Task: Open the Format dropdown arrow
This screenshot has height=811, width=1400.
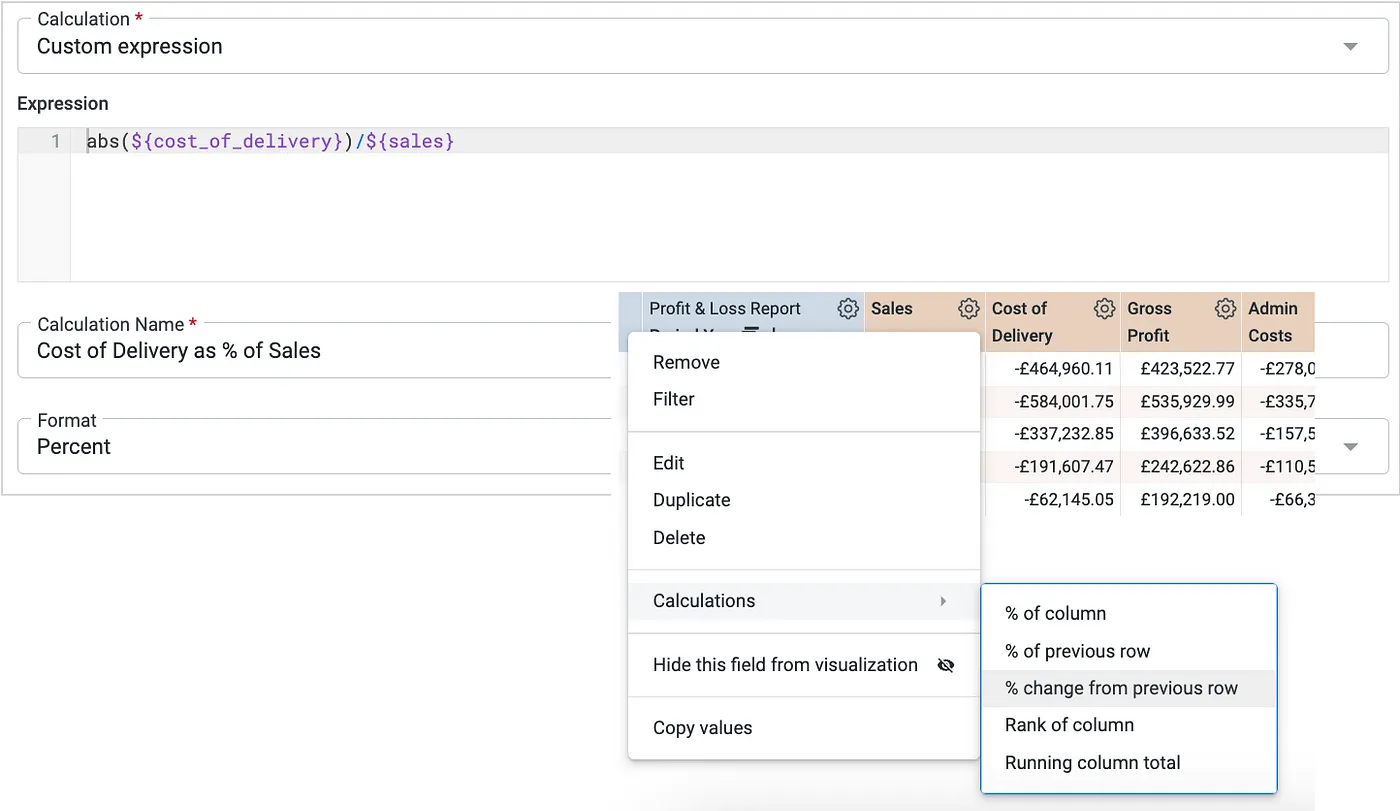Action: coord(1350,447)
